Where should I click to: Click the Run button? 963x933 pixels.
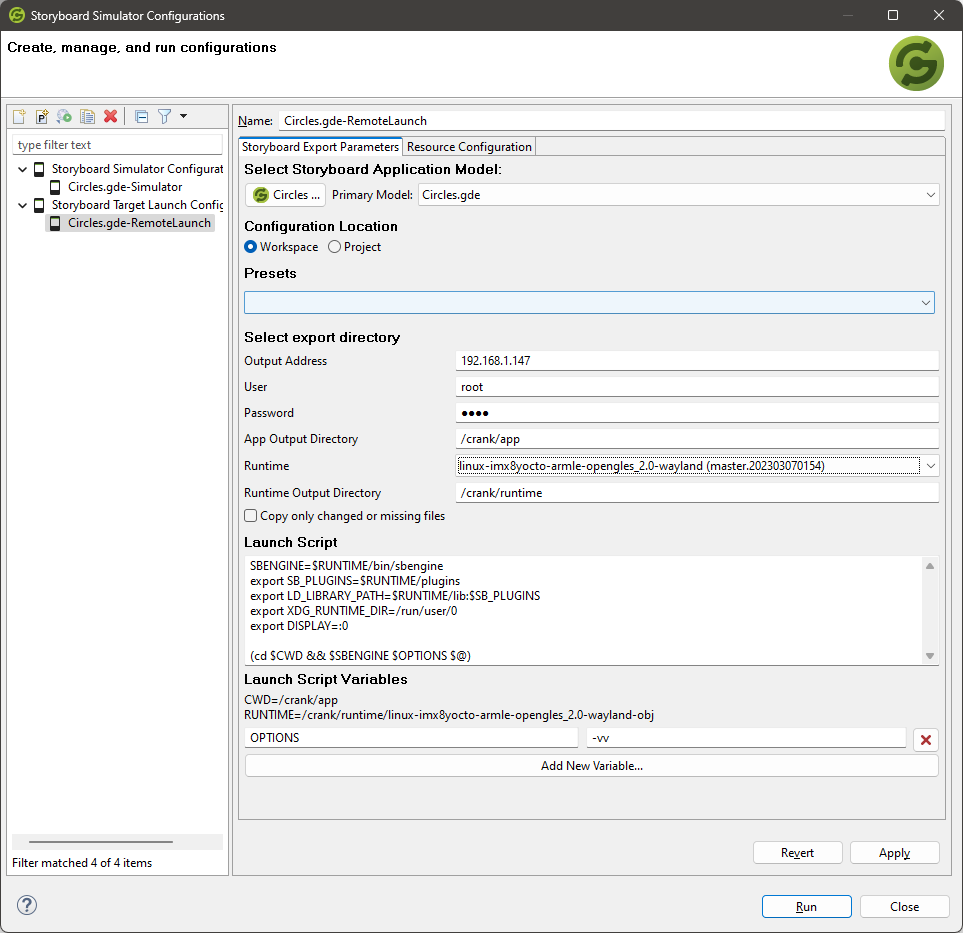806,907
